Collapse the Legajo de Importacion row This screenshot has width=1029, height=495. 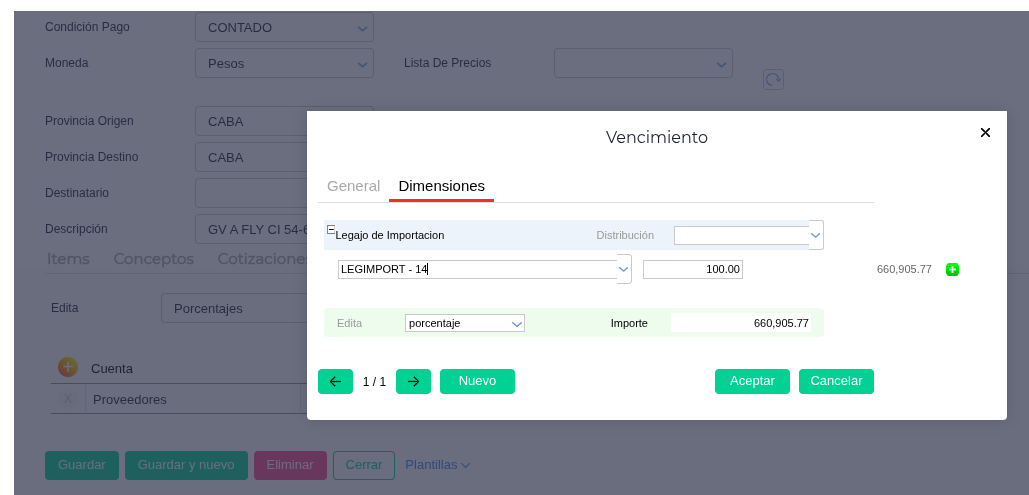coord(331,230)
